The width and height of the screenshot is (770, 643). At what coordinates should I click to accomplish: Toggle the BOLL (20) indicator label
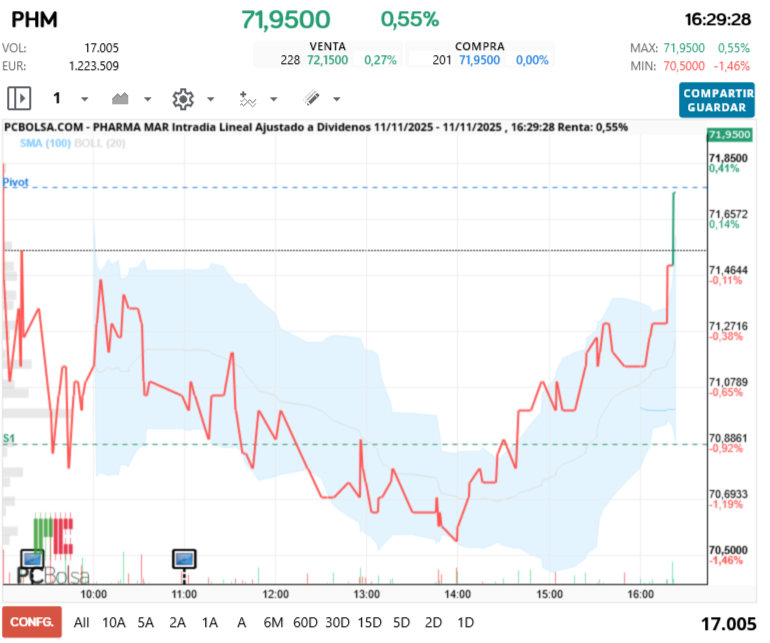coord(100,143)
